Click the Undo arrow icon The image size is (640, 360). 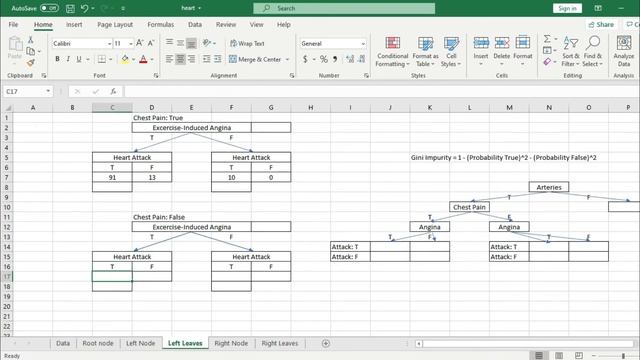point(84,8)
